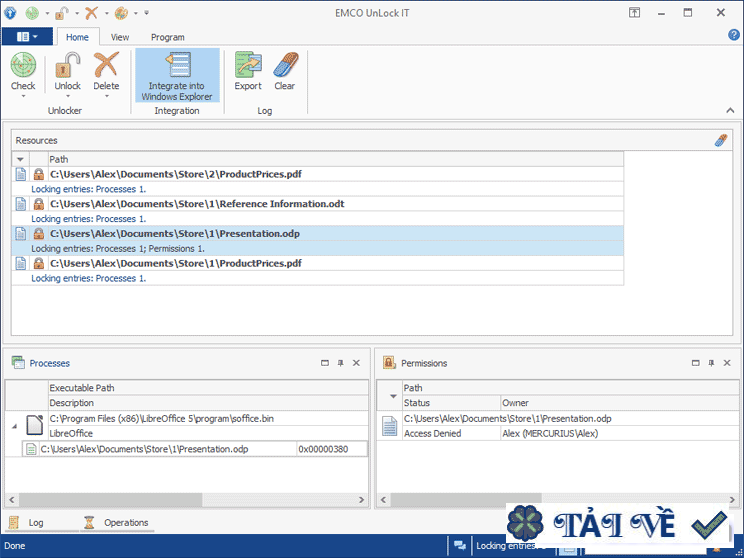
Task: Open the Resources column selector dropdown arrow
Action: 21,159
